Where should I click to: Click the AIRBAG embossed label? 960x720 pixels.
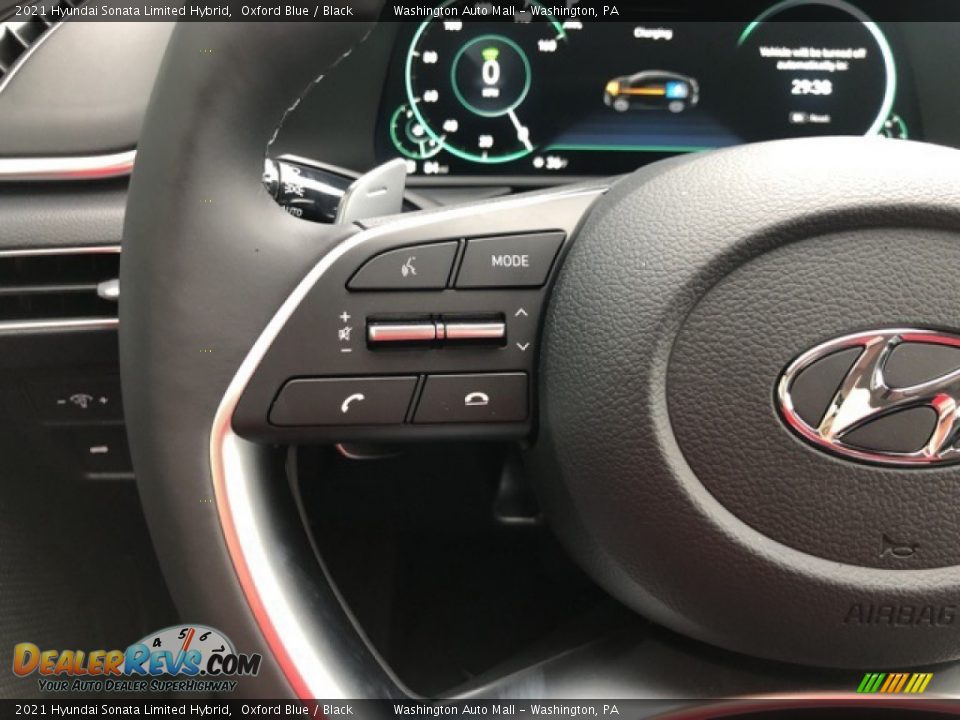coord(901,615)
